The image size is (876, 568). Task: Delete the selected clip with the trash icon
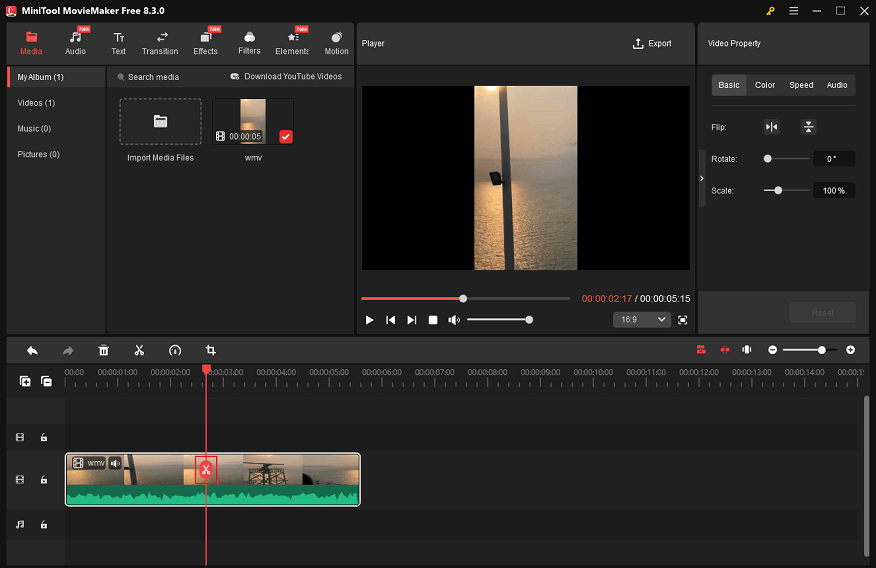[x=103, y=350]
